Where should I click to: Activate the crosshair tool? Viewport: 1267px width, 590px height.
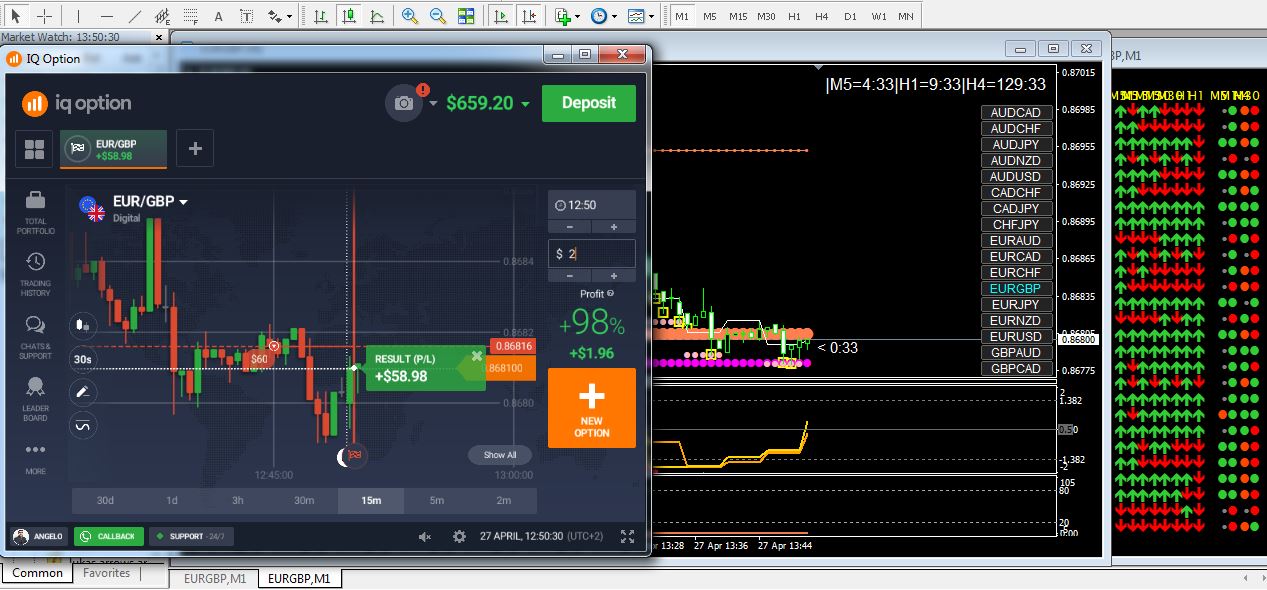(44, 16)
